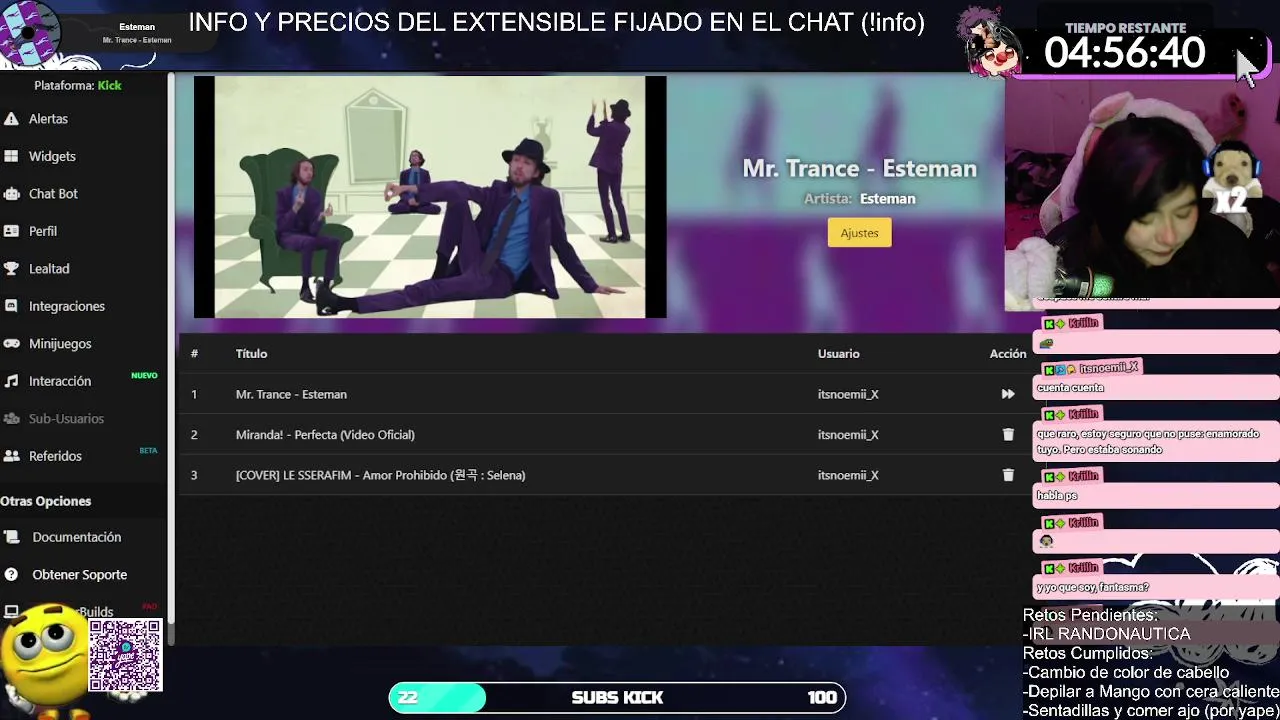This screenshot has width=1280, height=720.
Task: Click the yellow Ajustes button
Action: coord(859,233)
